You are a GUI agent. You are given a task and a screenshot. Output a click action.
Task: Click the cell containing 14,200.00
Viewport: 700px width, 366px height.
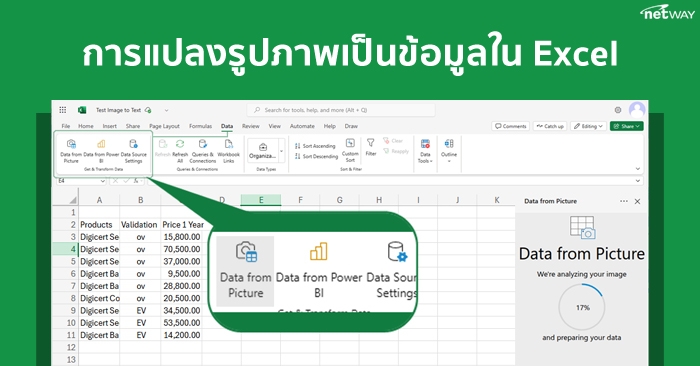tap(181, 335)
